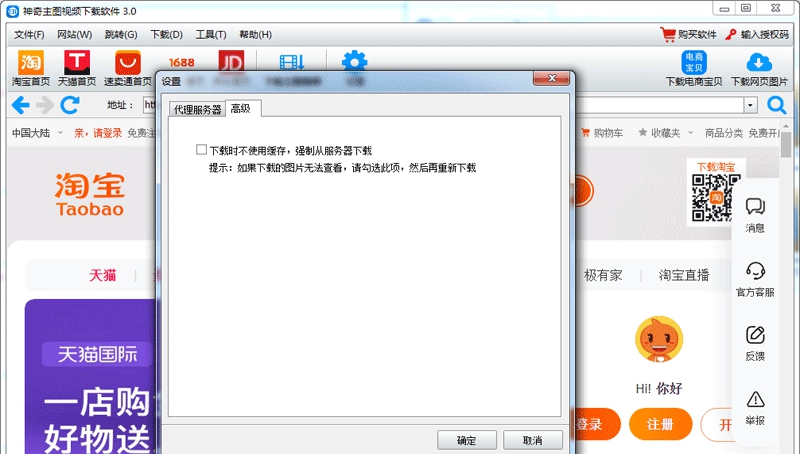
Task: Switch to the 代理服务器 tab
Action: coord(197,109)
